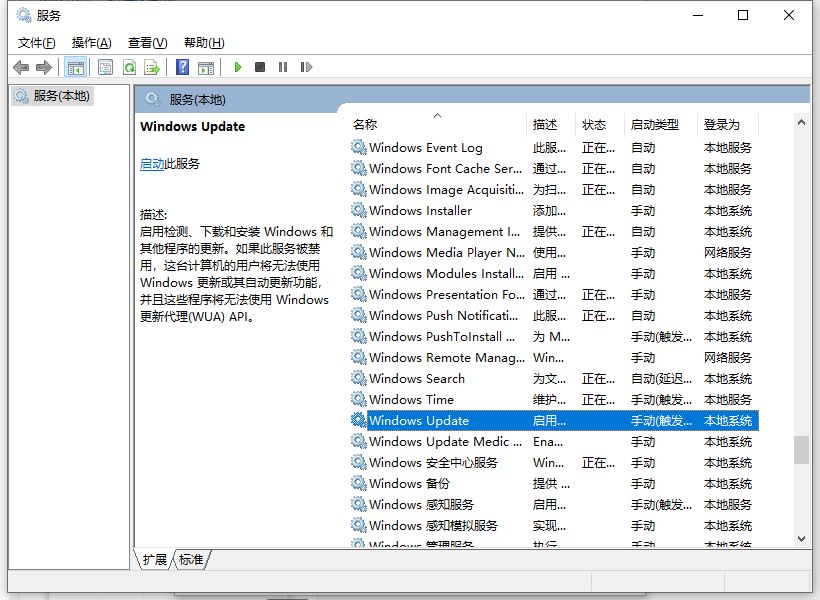
Task: Click the Export List toolbar icon
Action: click(x=152, y=67)
